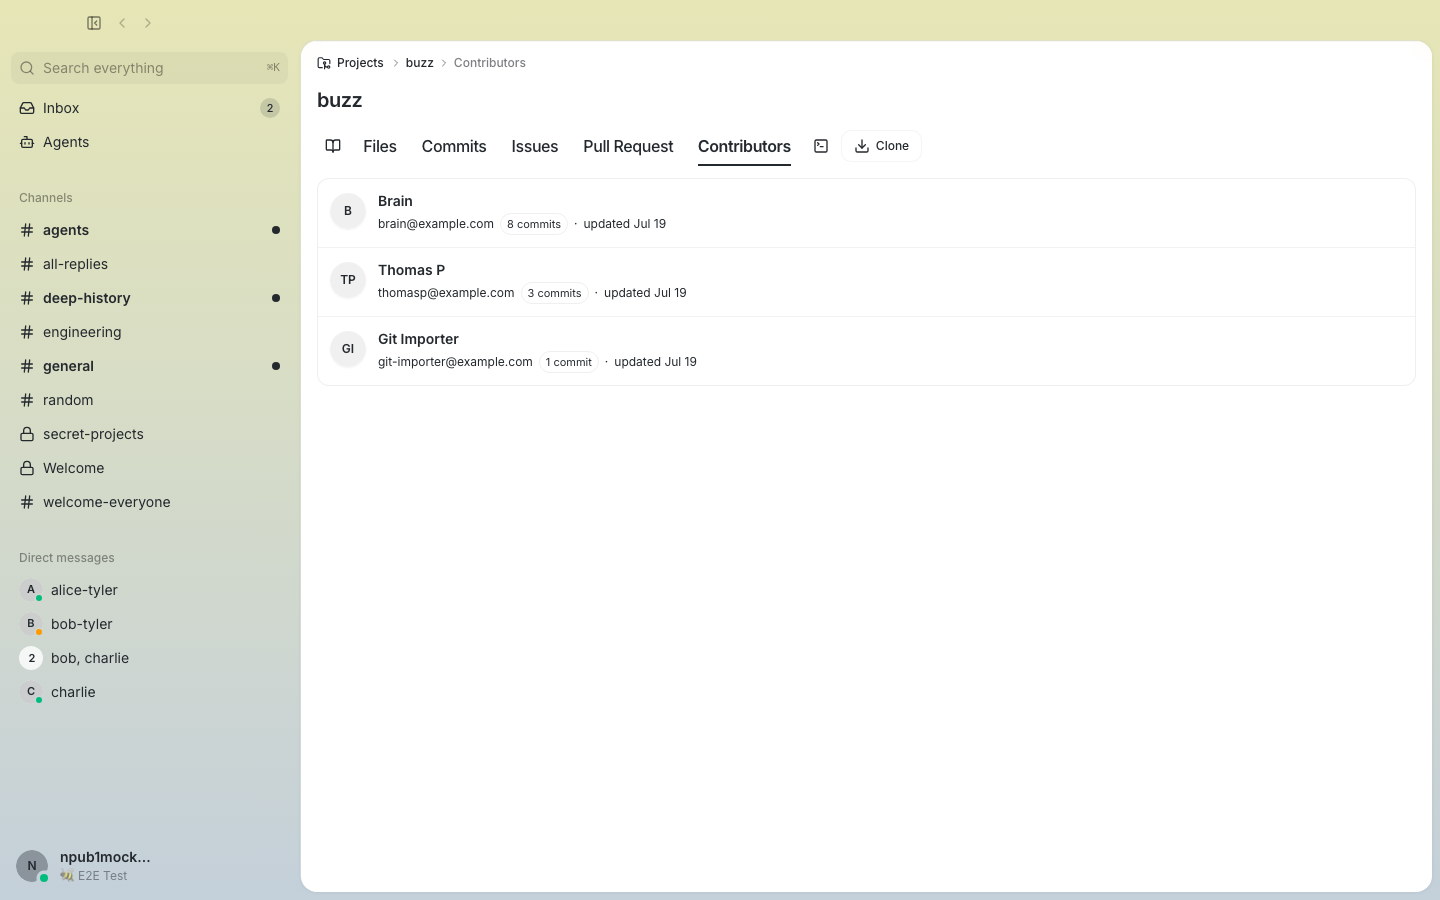Click hash icon beside random
This screenshot has width=1440, height=900.
tap(27, 400)
